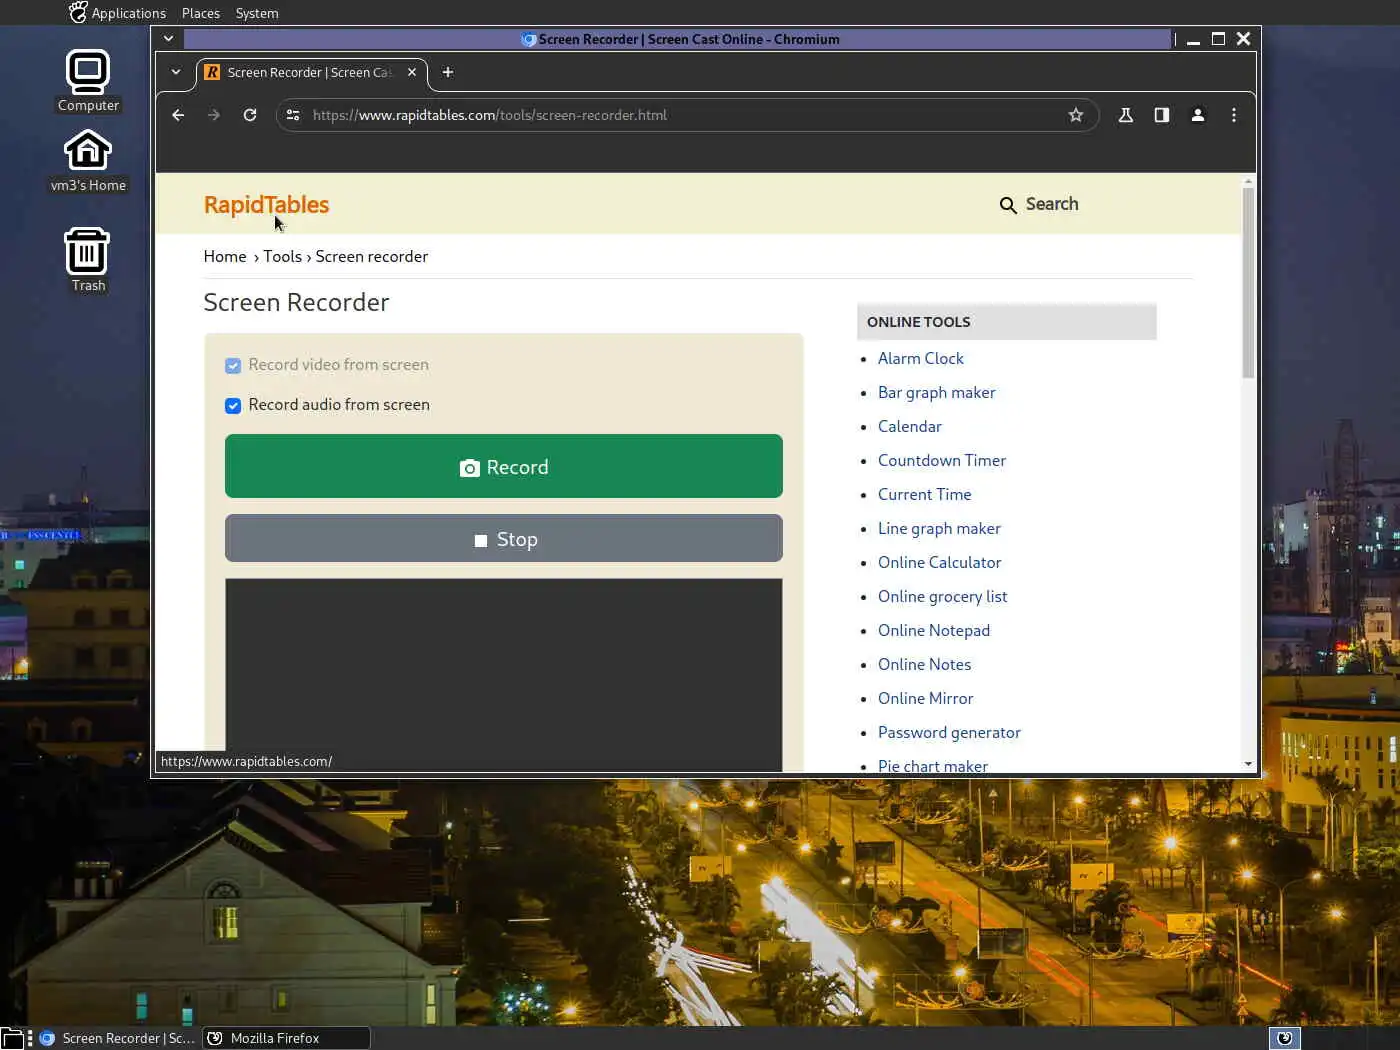Image resolution: width=1400 pixels, height=1050 pixels.
Task: Click the dark video preview area
Action: pyautogui.click(x=504, y=675)
